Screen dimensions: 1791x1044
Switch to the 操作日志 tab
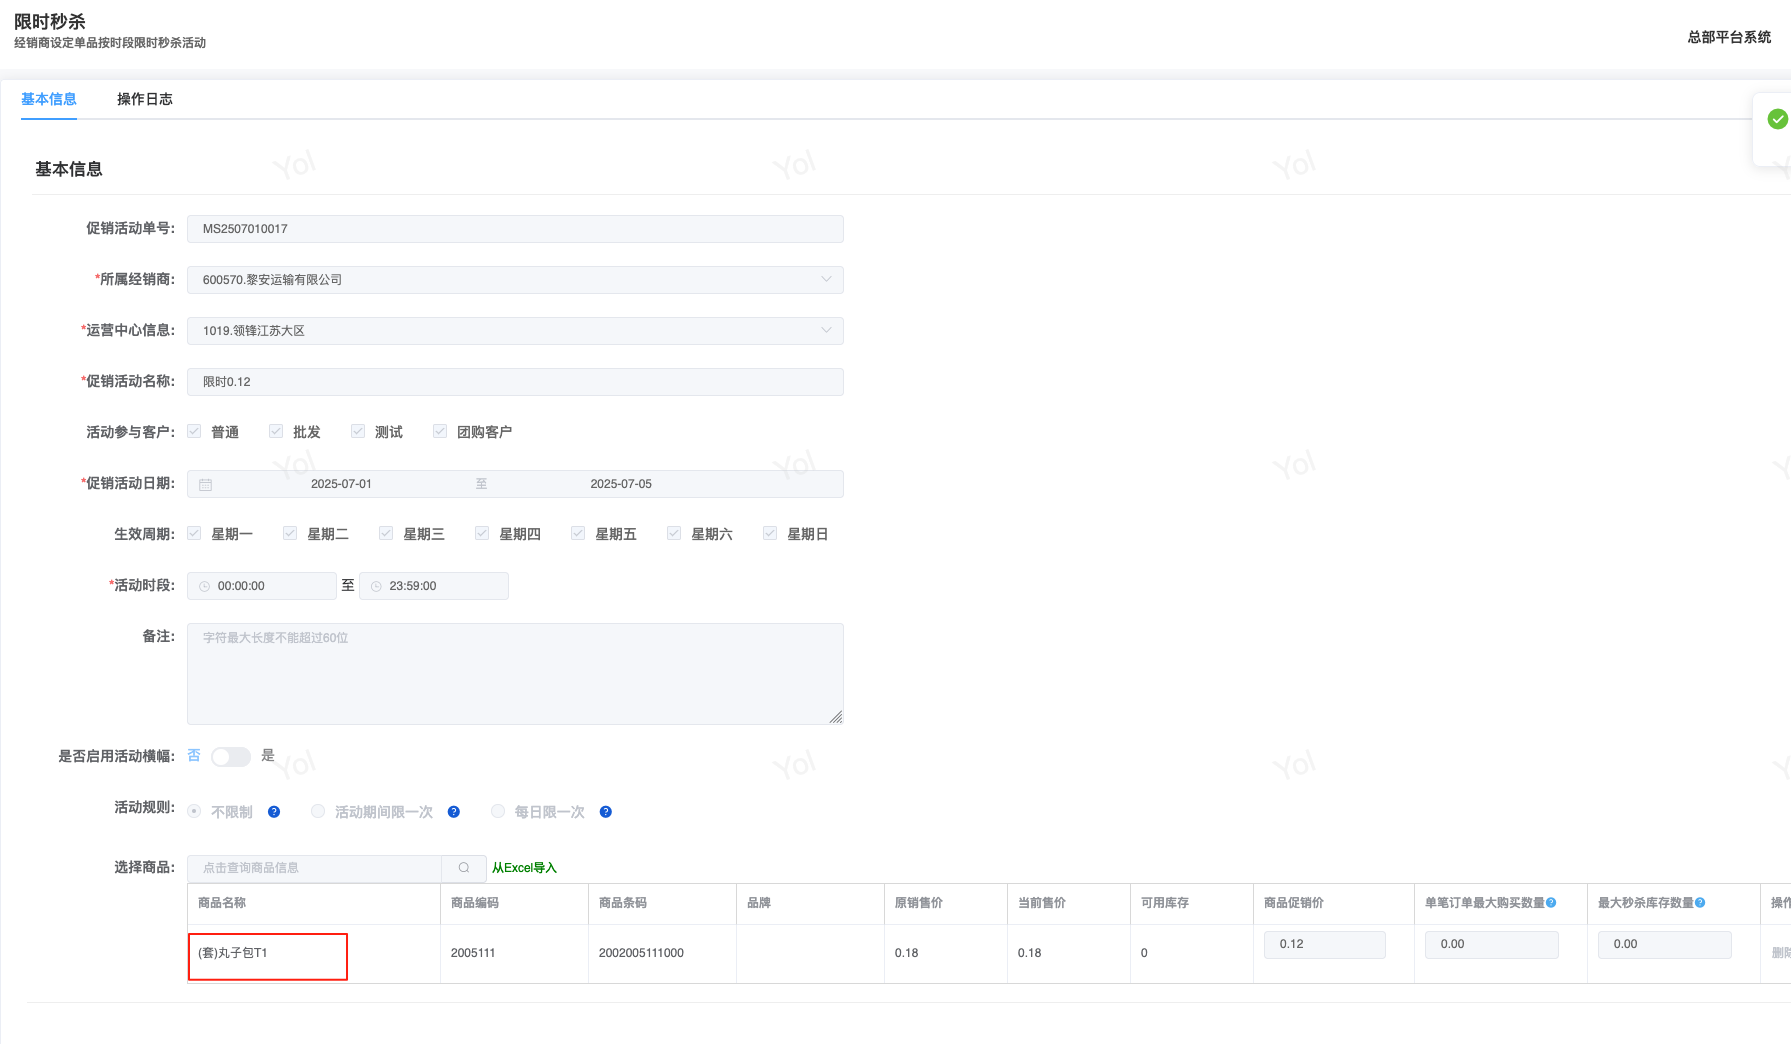click(145, 99)
